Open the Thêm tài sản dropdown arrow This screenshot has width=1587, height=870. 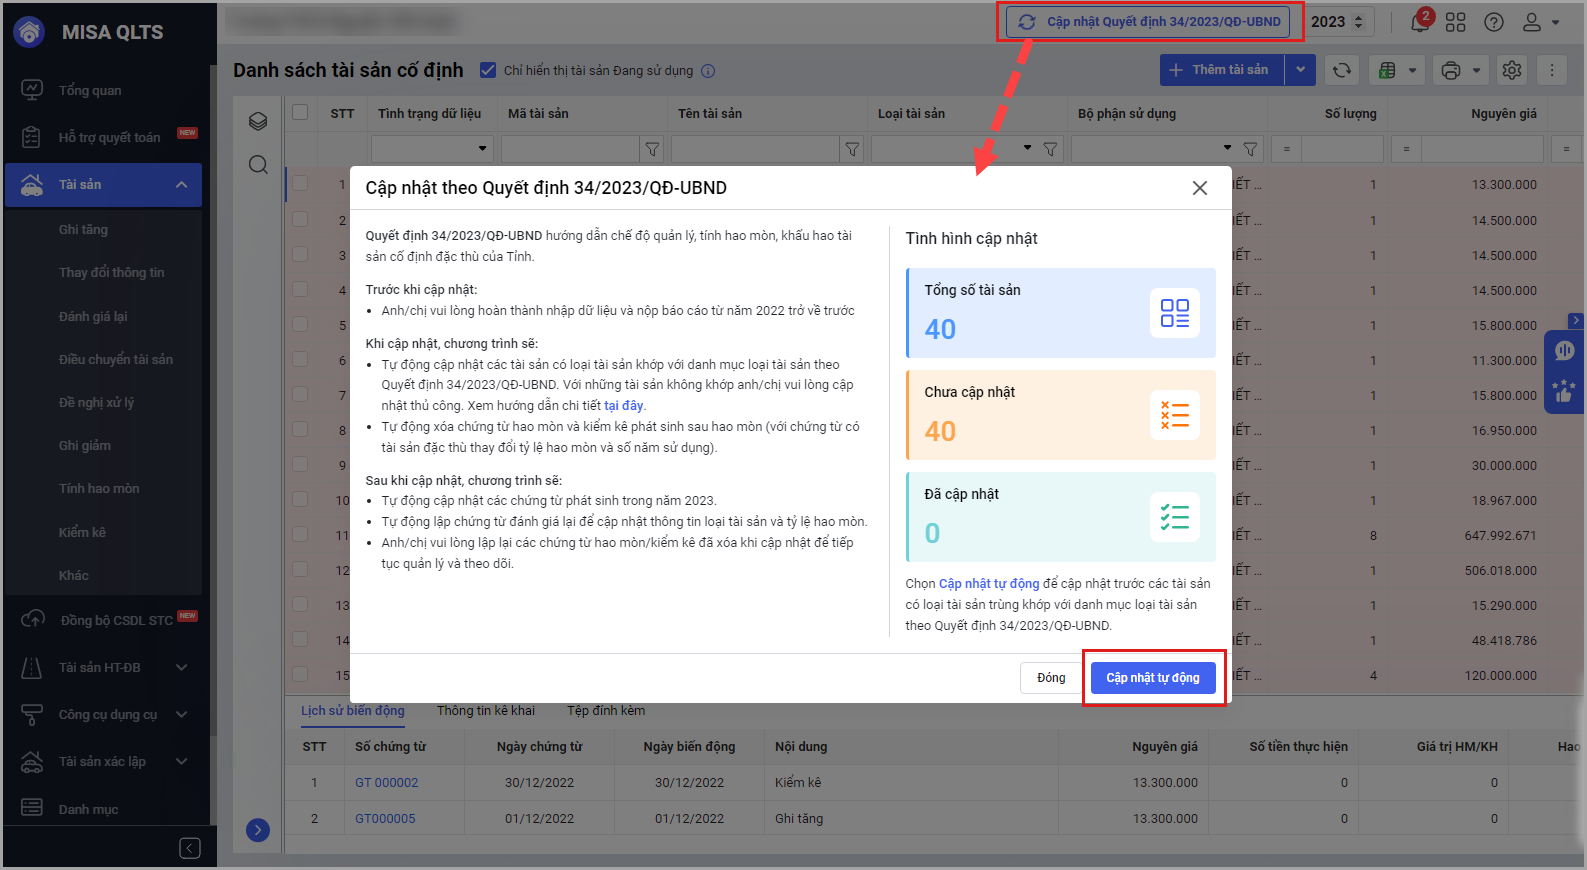click(1300, 70)
